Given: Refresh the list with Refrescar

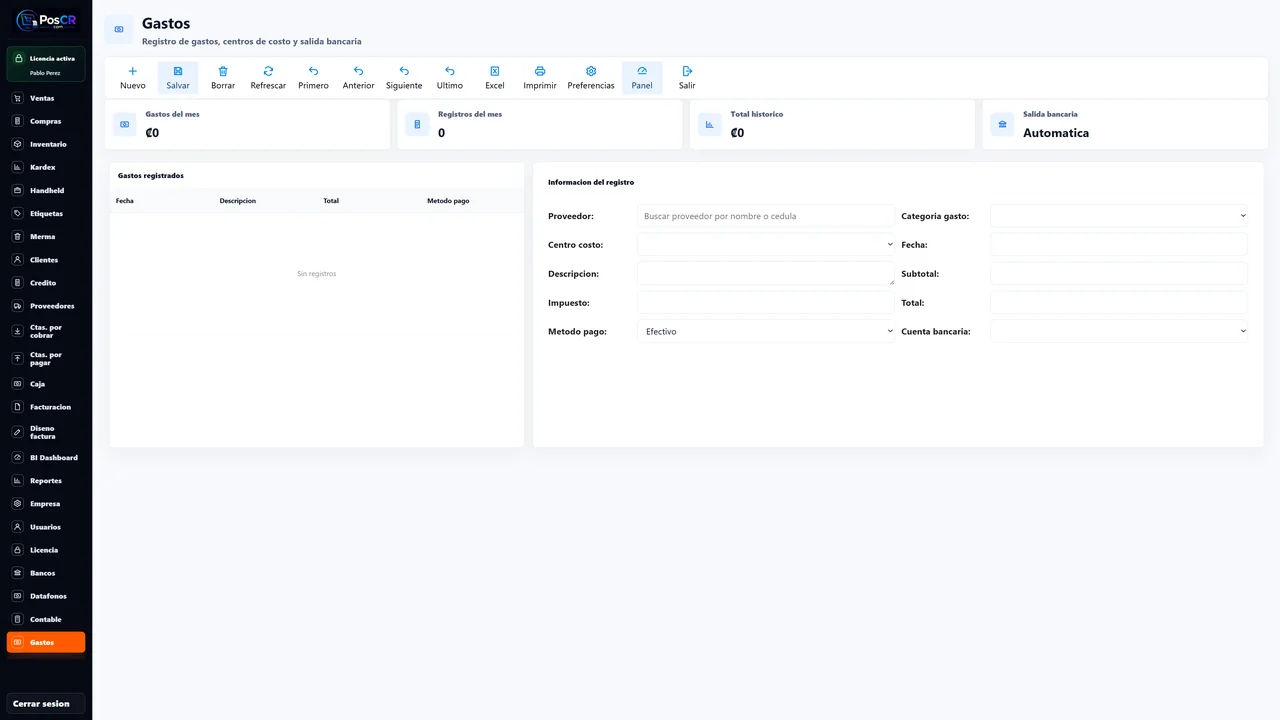Looking at the screenshot, I should pyautogui.click(x=268, y=78).
